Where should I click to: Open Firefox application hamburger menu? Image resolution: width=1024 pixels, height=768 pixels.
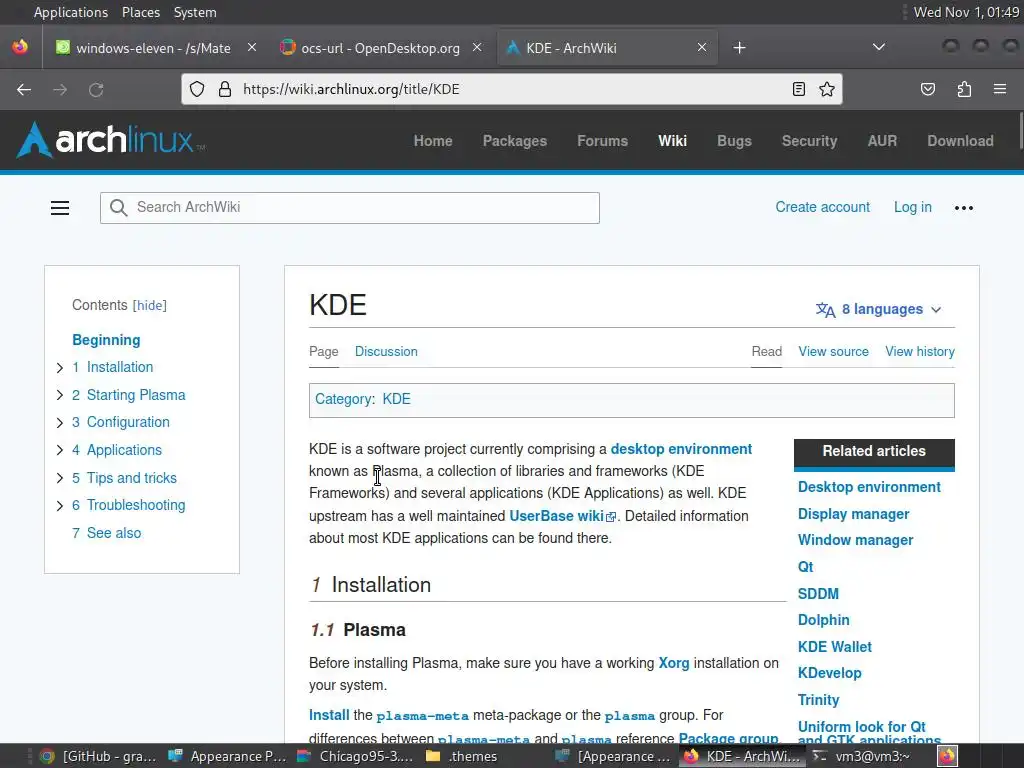(x=1000, y=89)
